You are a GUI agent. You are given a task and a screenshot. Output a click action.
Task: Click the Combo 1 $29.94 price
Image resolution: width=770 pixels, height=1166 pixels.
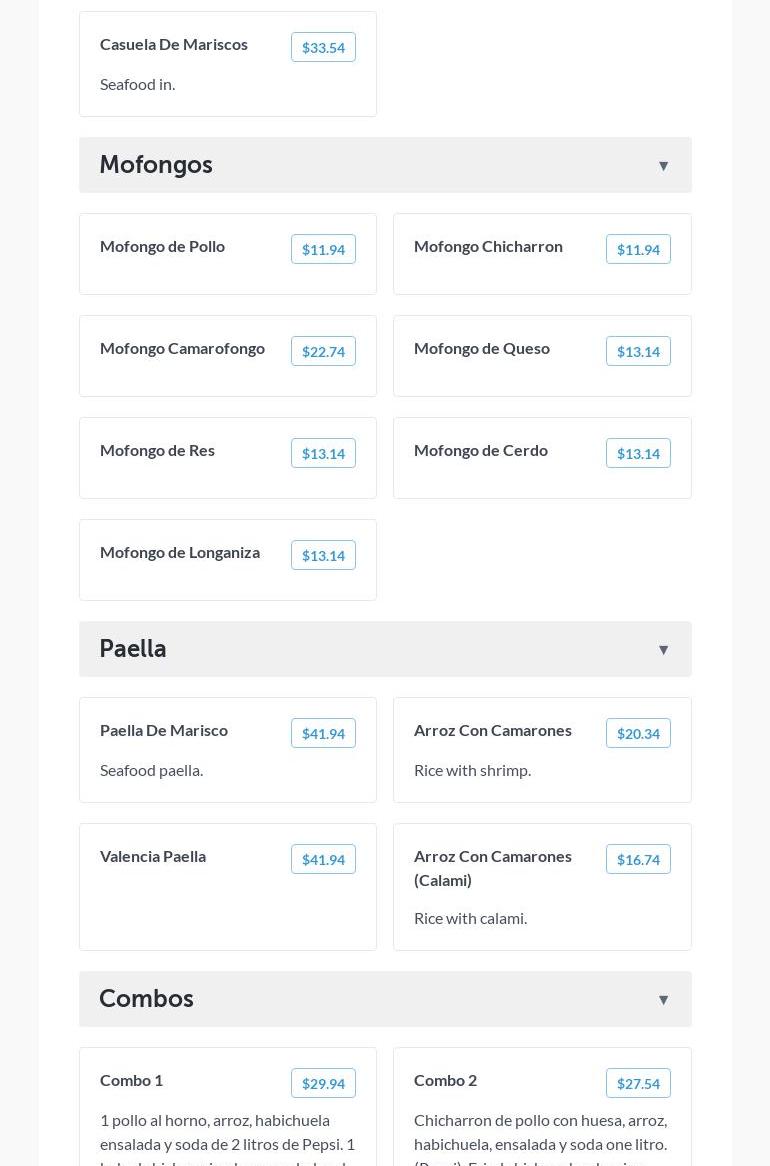point(323,1084)
